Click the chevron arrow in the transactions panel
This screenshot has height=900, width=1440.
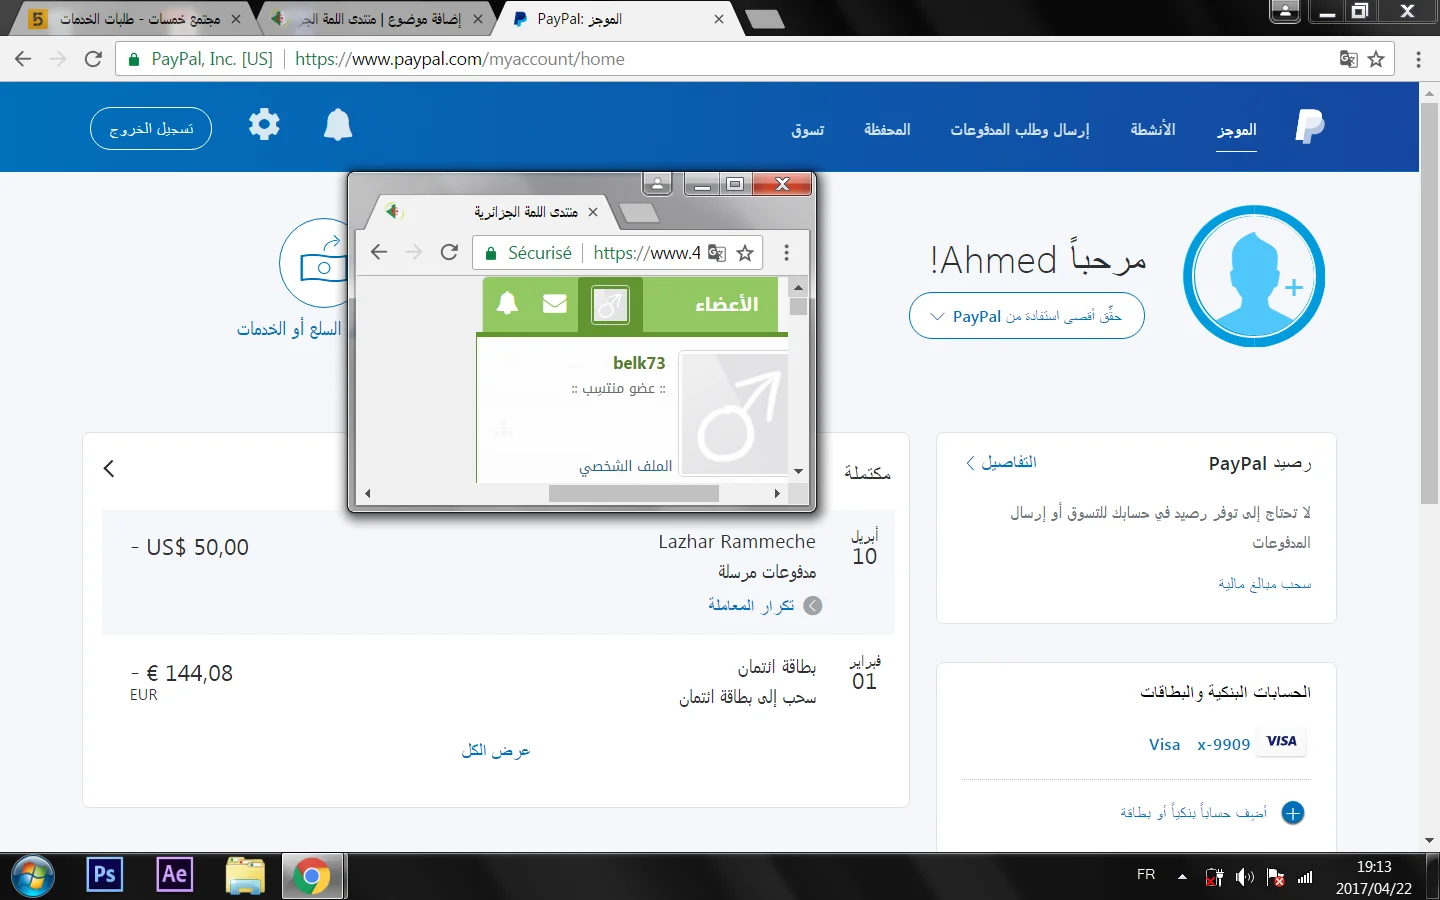pos(109,468)
